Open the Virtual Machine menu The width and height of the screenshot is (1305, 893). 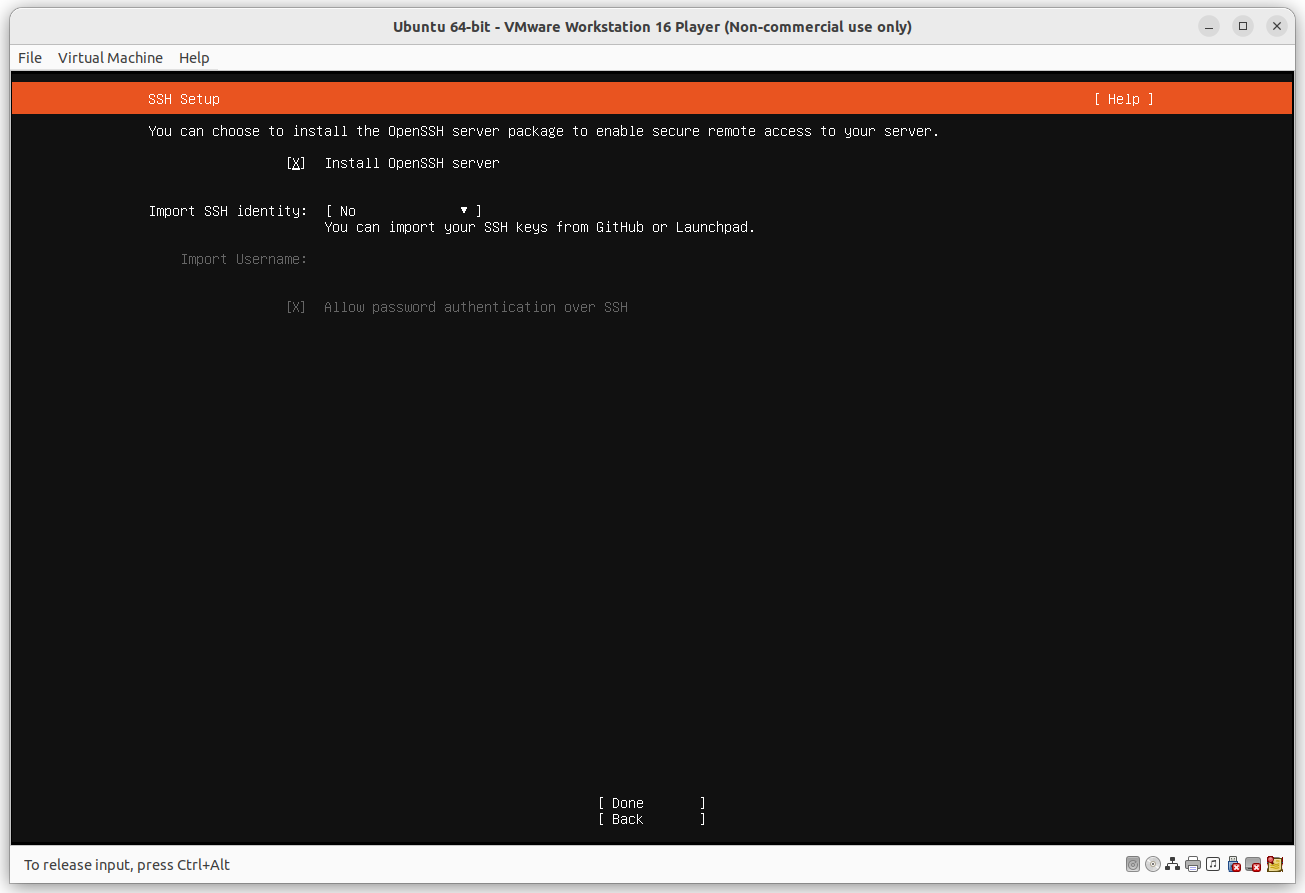pyautogui.click(x=110, y=57)
